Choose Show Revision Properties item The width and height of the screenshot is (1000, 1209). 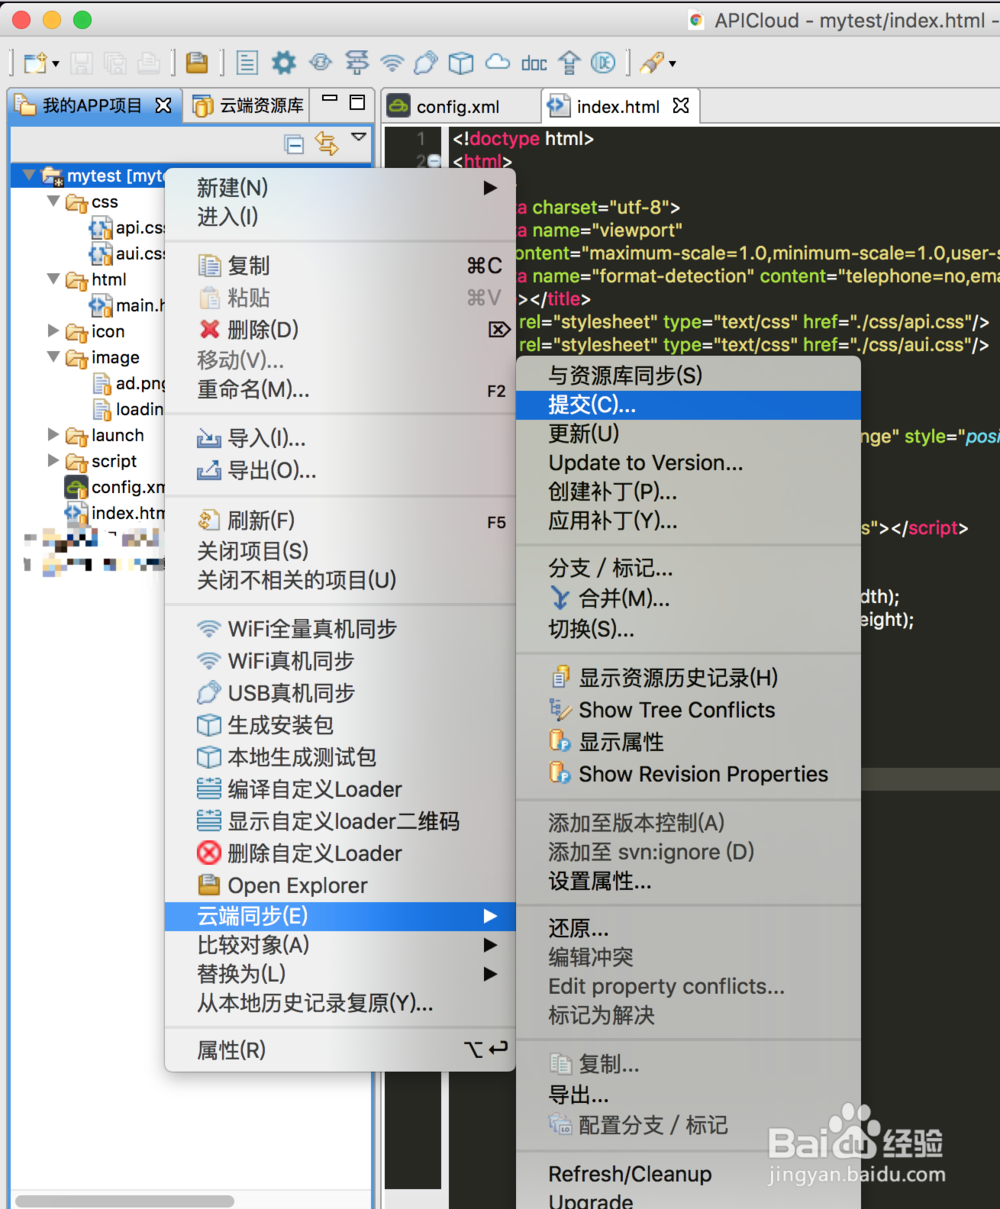(688, 774)
